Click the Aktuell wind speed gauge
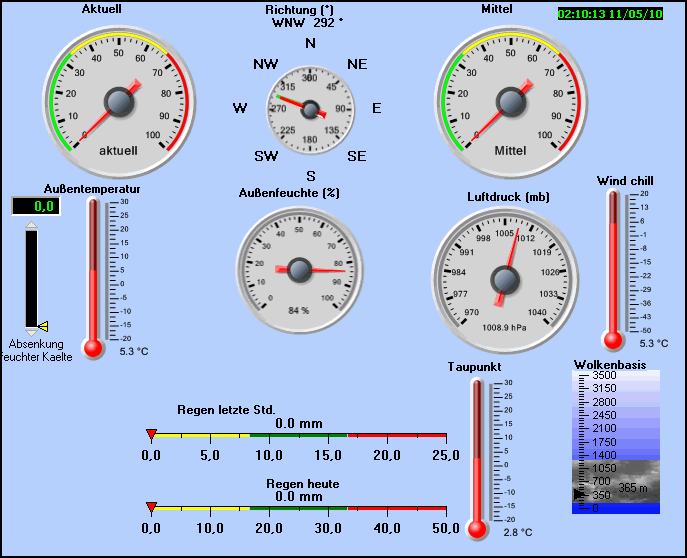The image size is (687, 558). coord(119,101)
